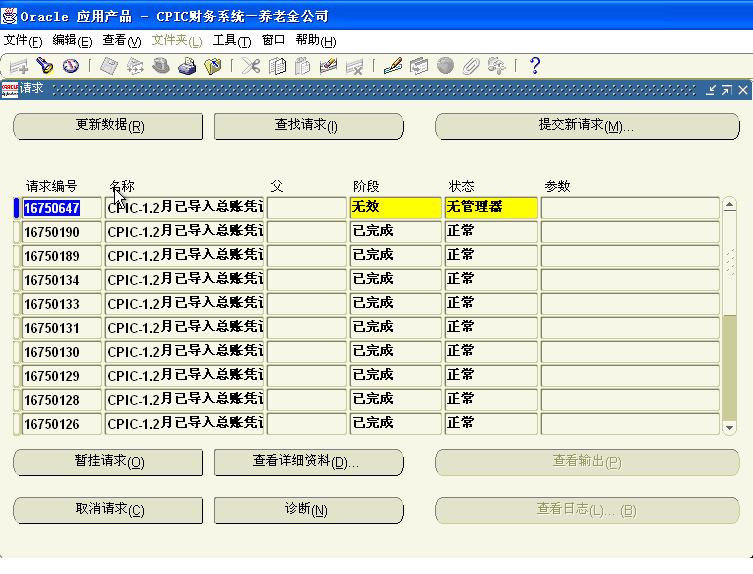This screenshot has height=574, width=753.
Task: Click the 提交新请求(M) button
Action: 587,126
